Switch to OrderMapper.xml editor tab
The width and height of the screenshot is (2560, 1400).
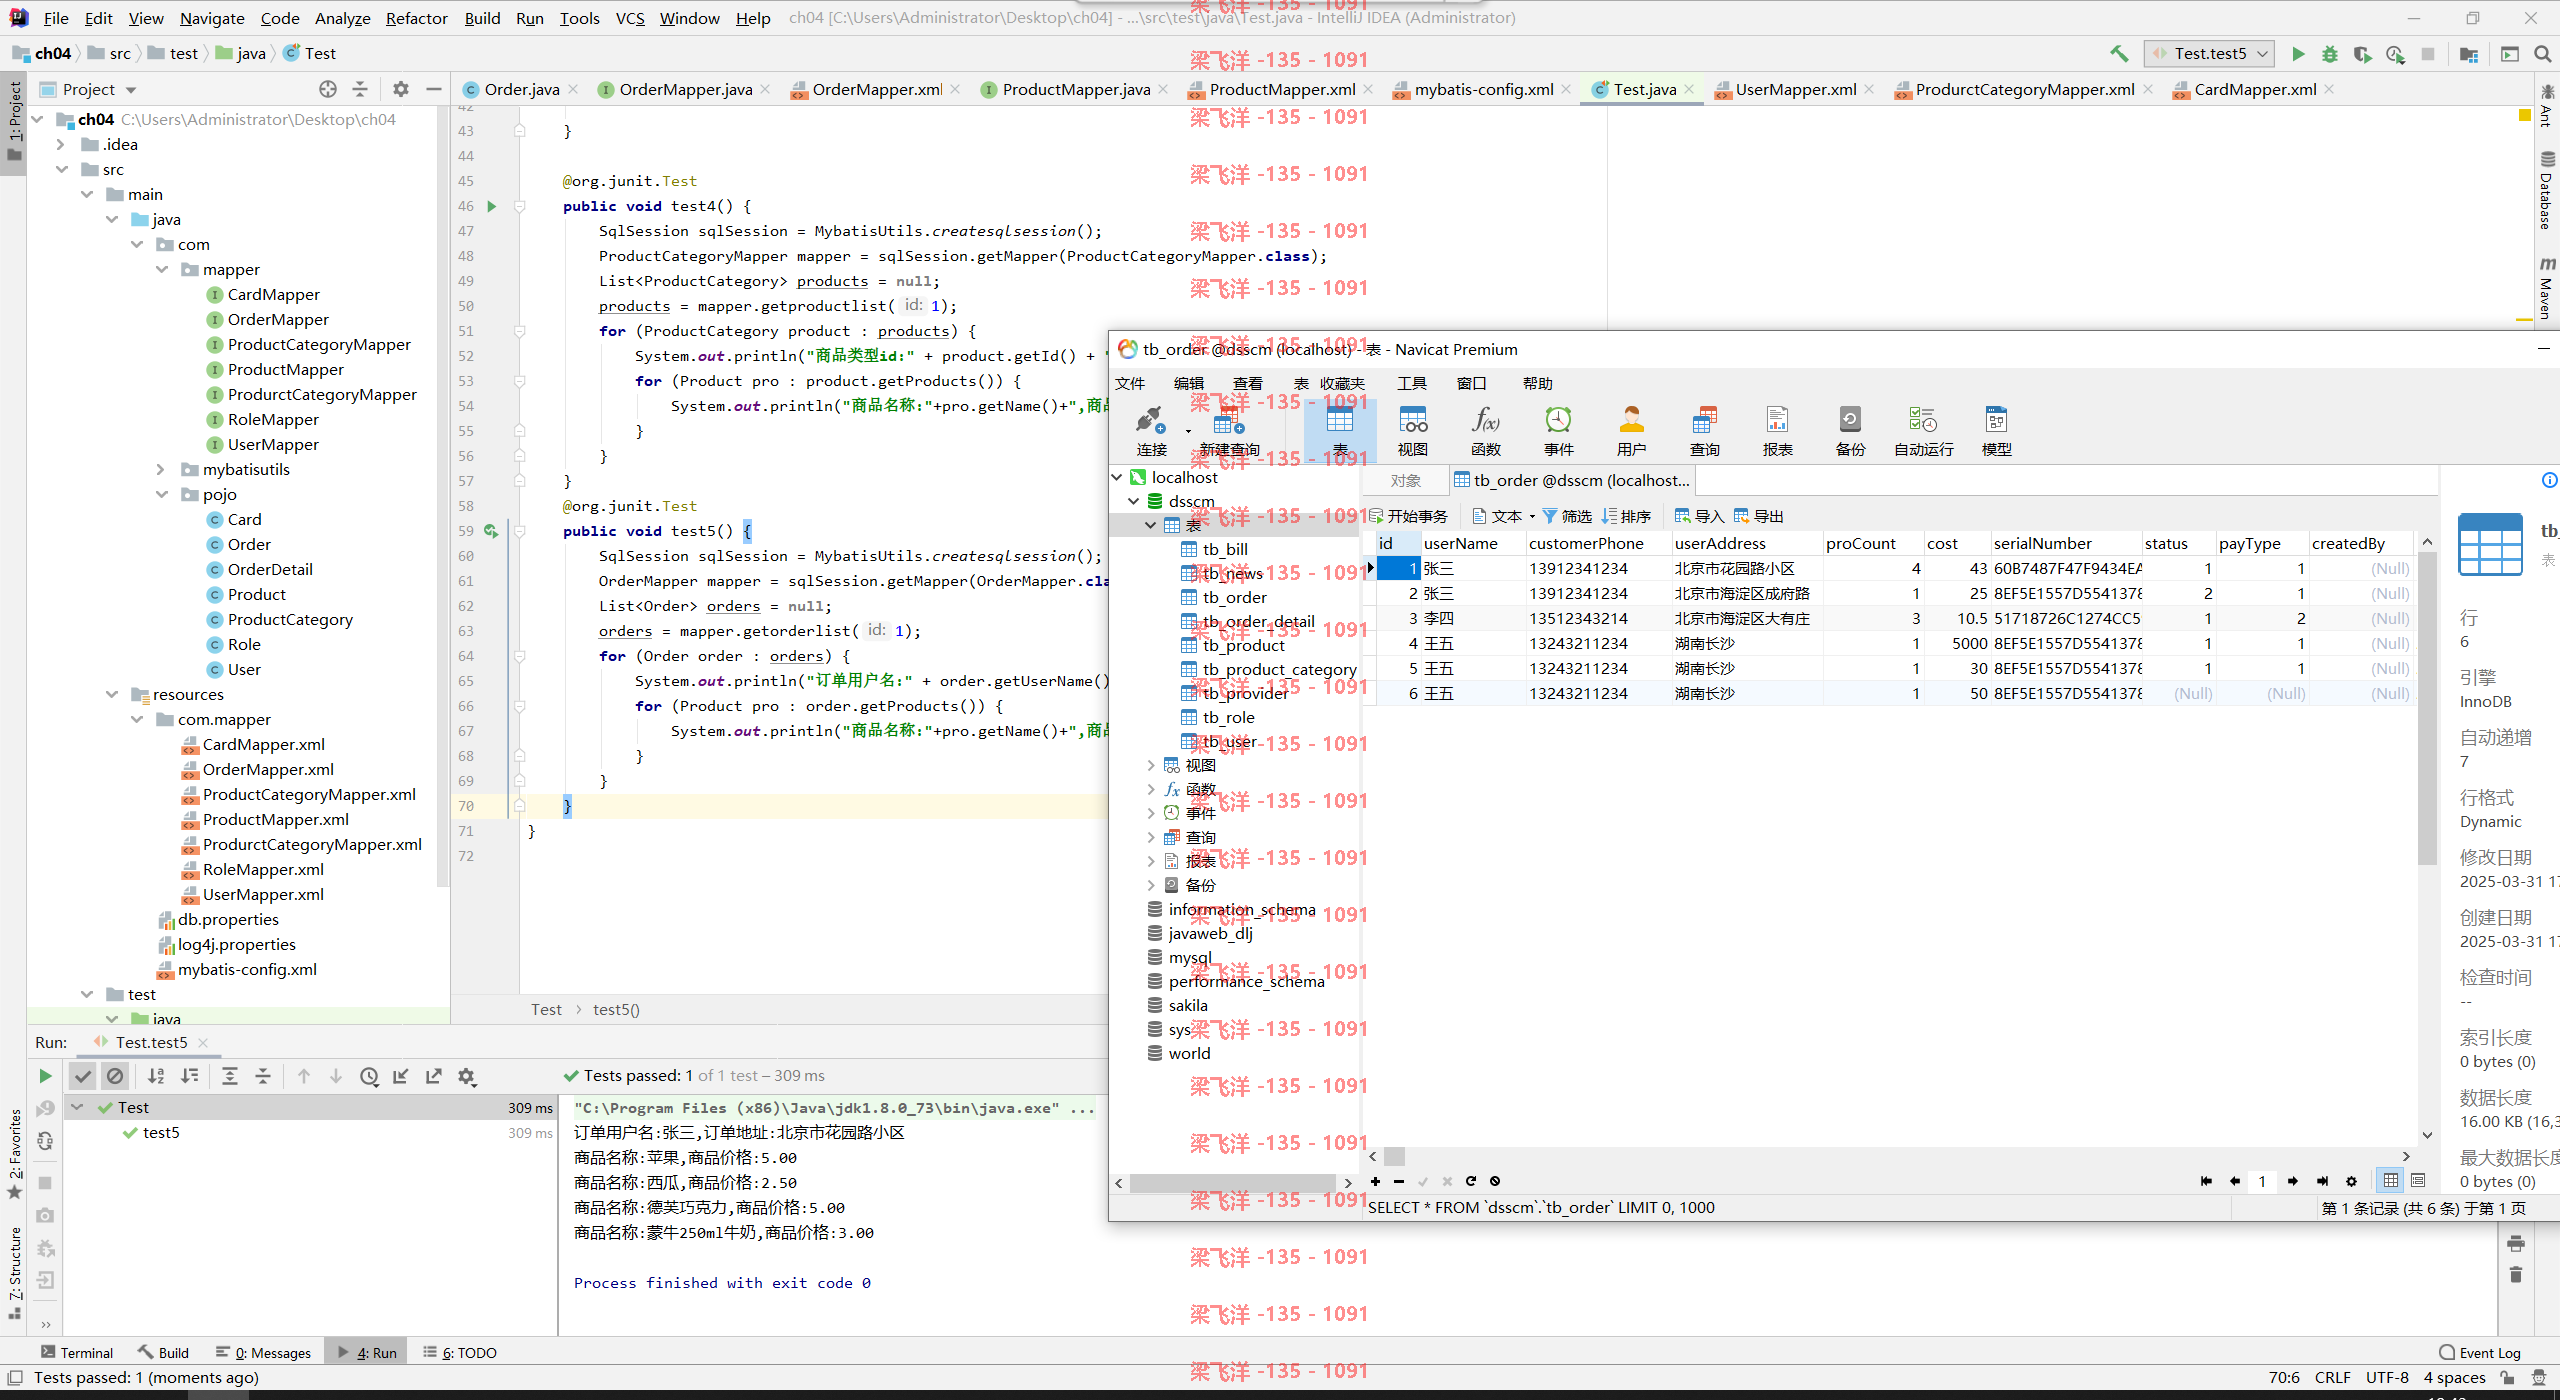[x=875, y=89]
